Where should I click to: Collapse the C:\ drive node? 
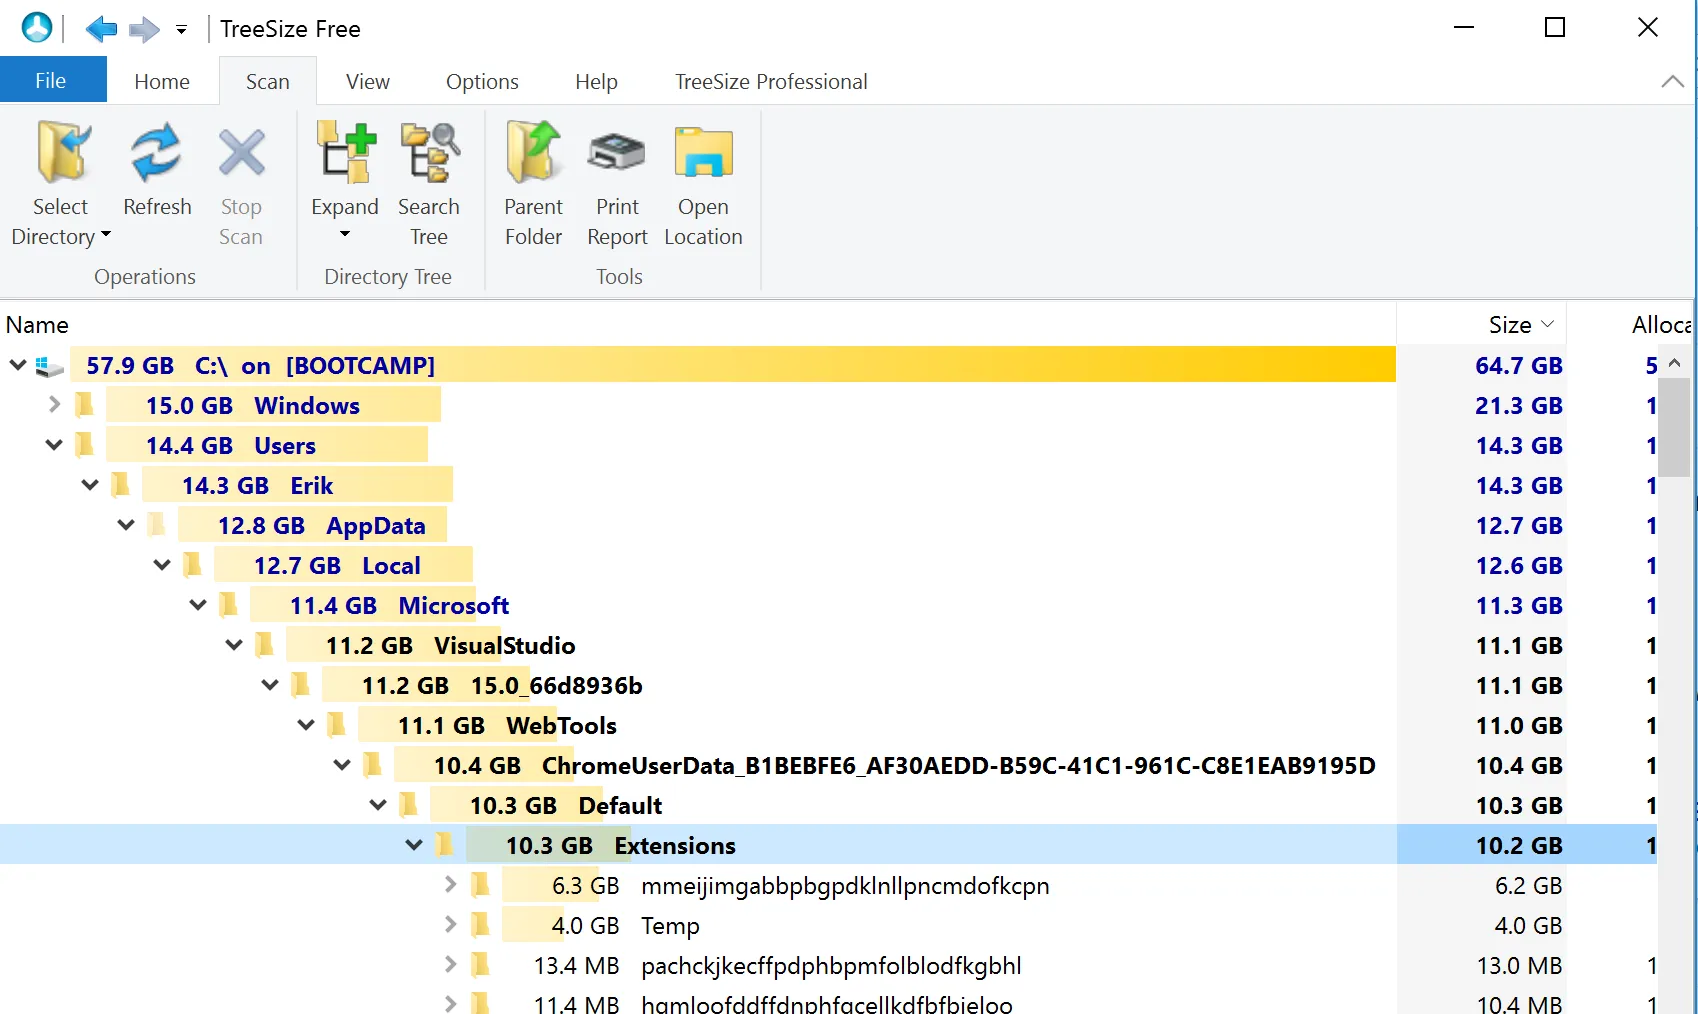point(18,365)
